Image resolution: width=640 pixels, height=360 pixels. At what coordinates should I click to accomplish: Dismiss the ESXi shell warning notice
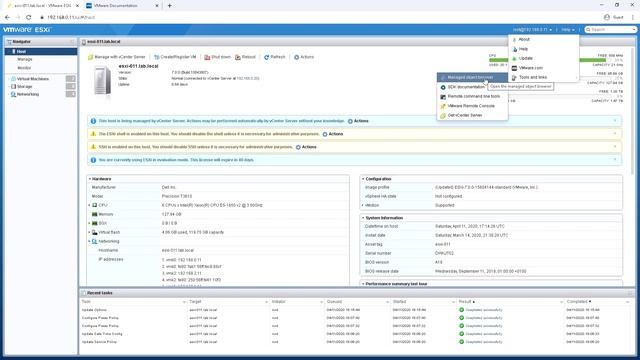pos(615,134)
